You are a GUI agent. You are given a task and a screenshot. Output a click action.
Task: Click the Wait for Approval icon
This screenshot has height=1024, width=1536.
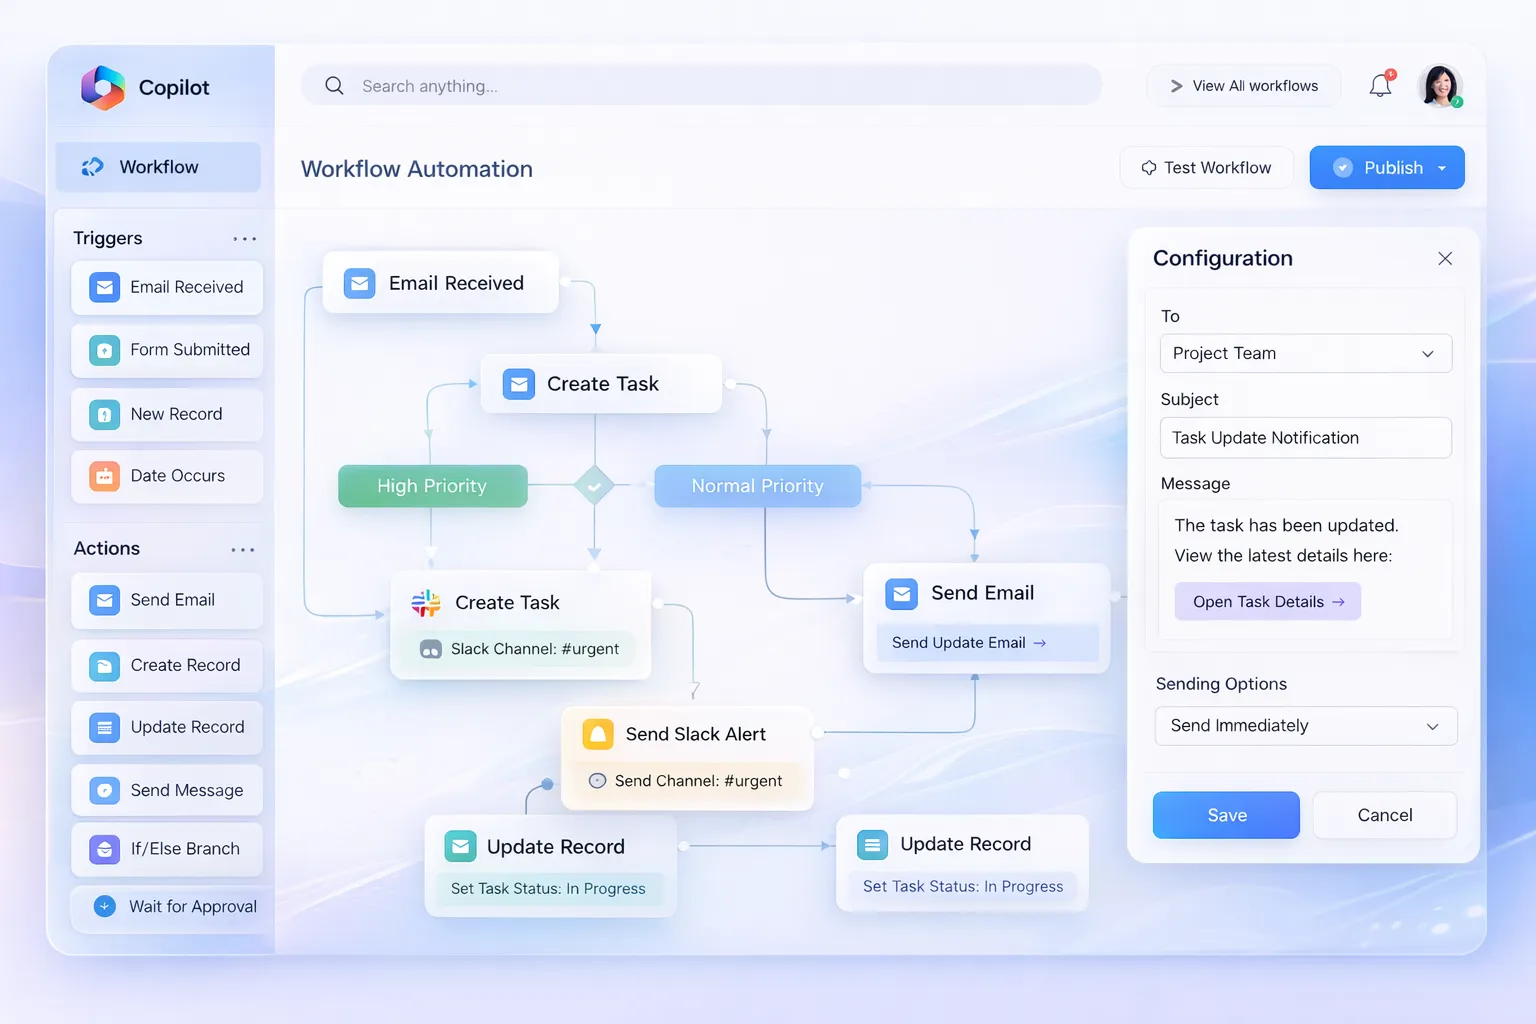105,906
